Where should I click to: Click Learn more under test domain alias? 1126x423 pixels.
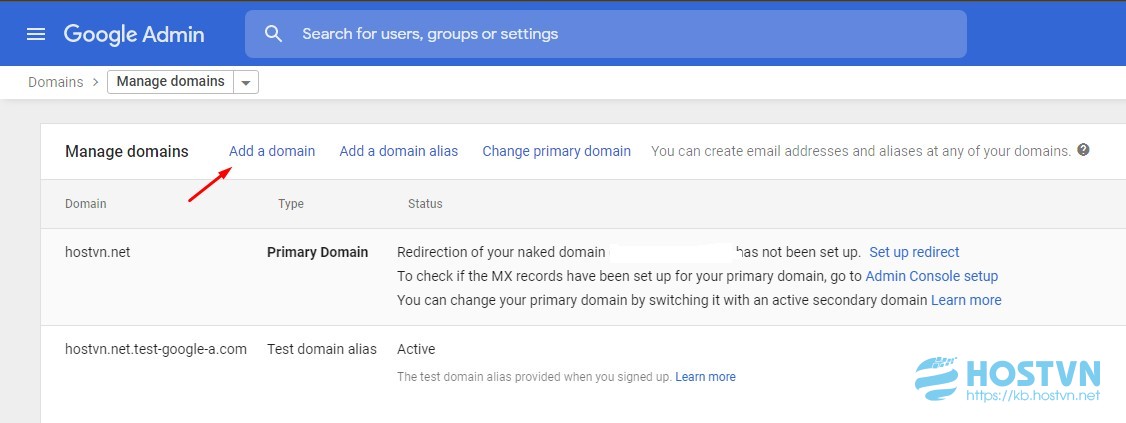[705, 376]
